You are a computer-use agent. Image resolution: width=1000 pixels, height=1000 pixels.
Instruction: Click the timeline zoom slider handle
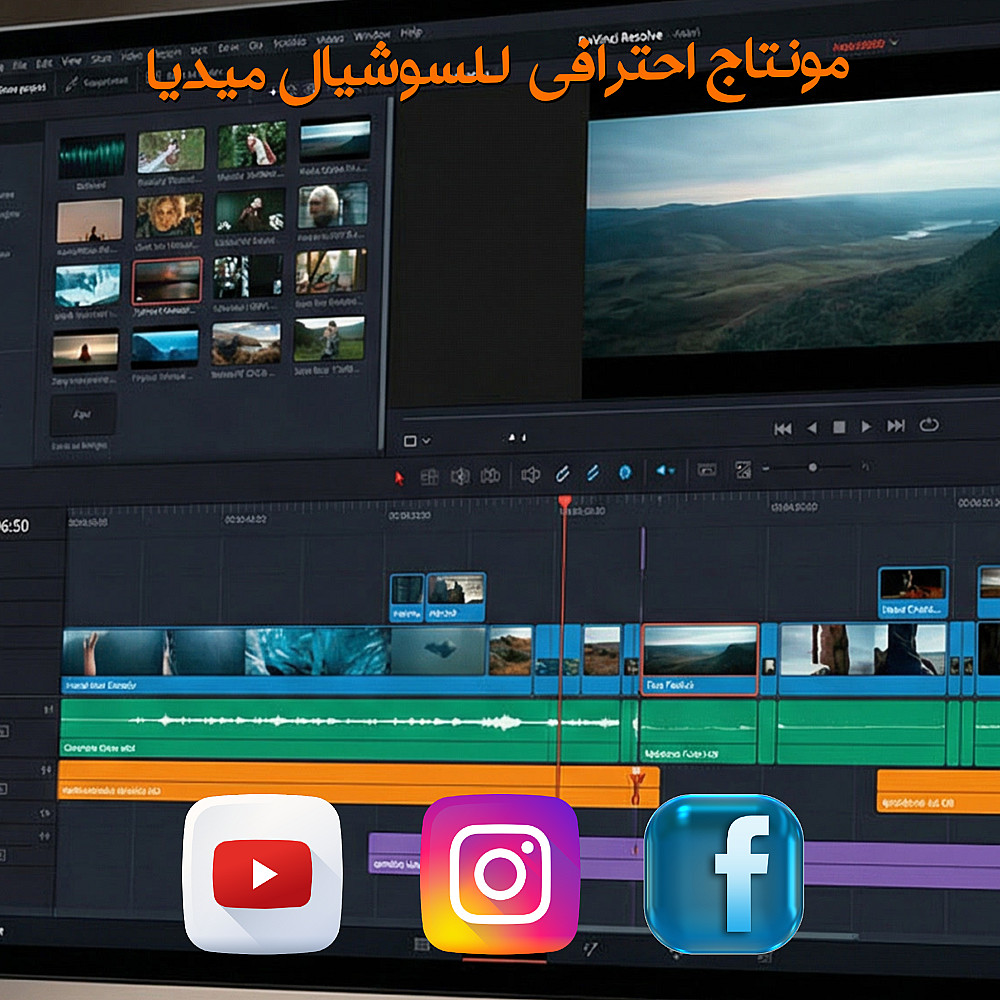pos(812,467)
